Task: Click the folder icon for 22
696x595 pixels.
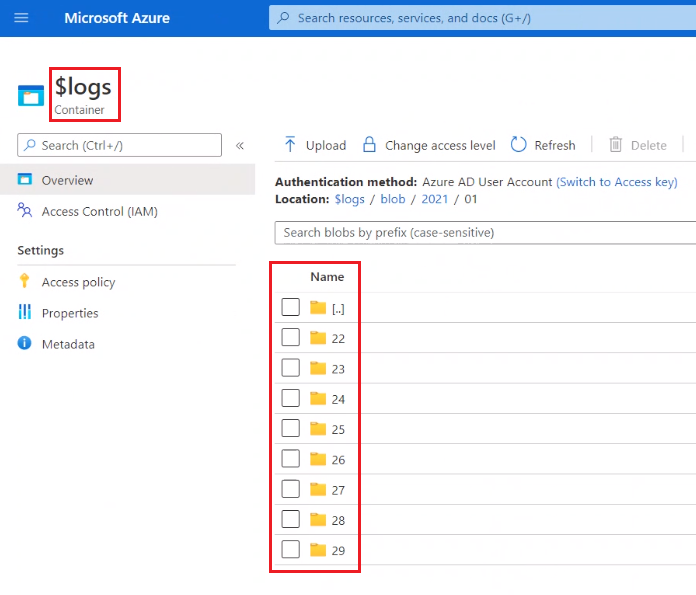Action: pyautogui.click(x=318, y=338)
